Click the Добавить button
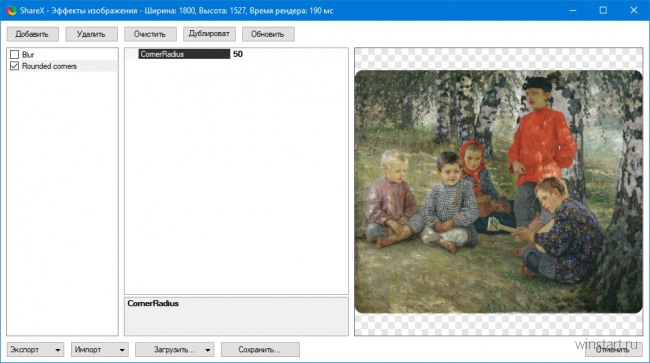Image resolution: width=650 pixels, height=363 pixels. (32, 34)
